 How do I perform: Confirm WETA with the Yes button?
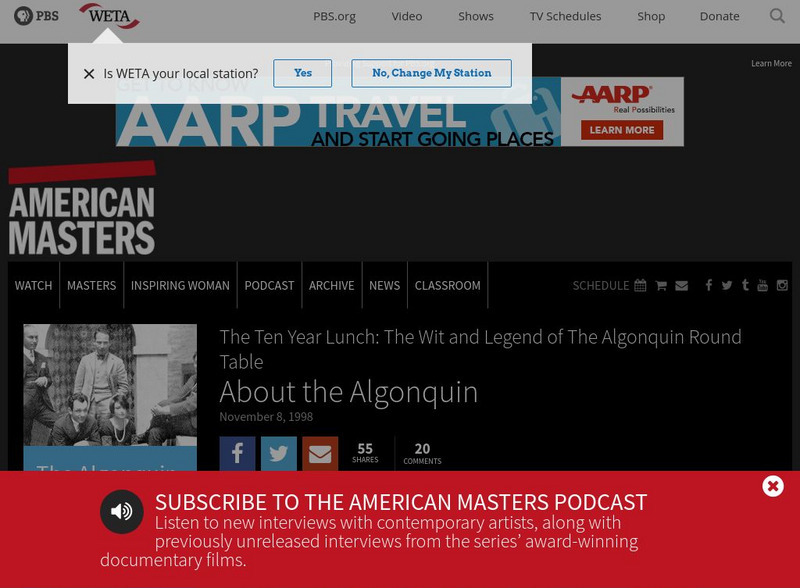302,73
